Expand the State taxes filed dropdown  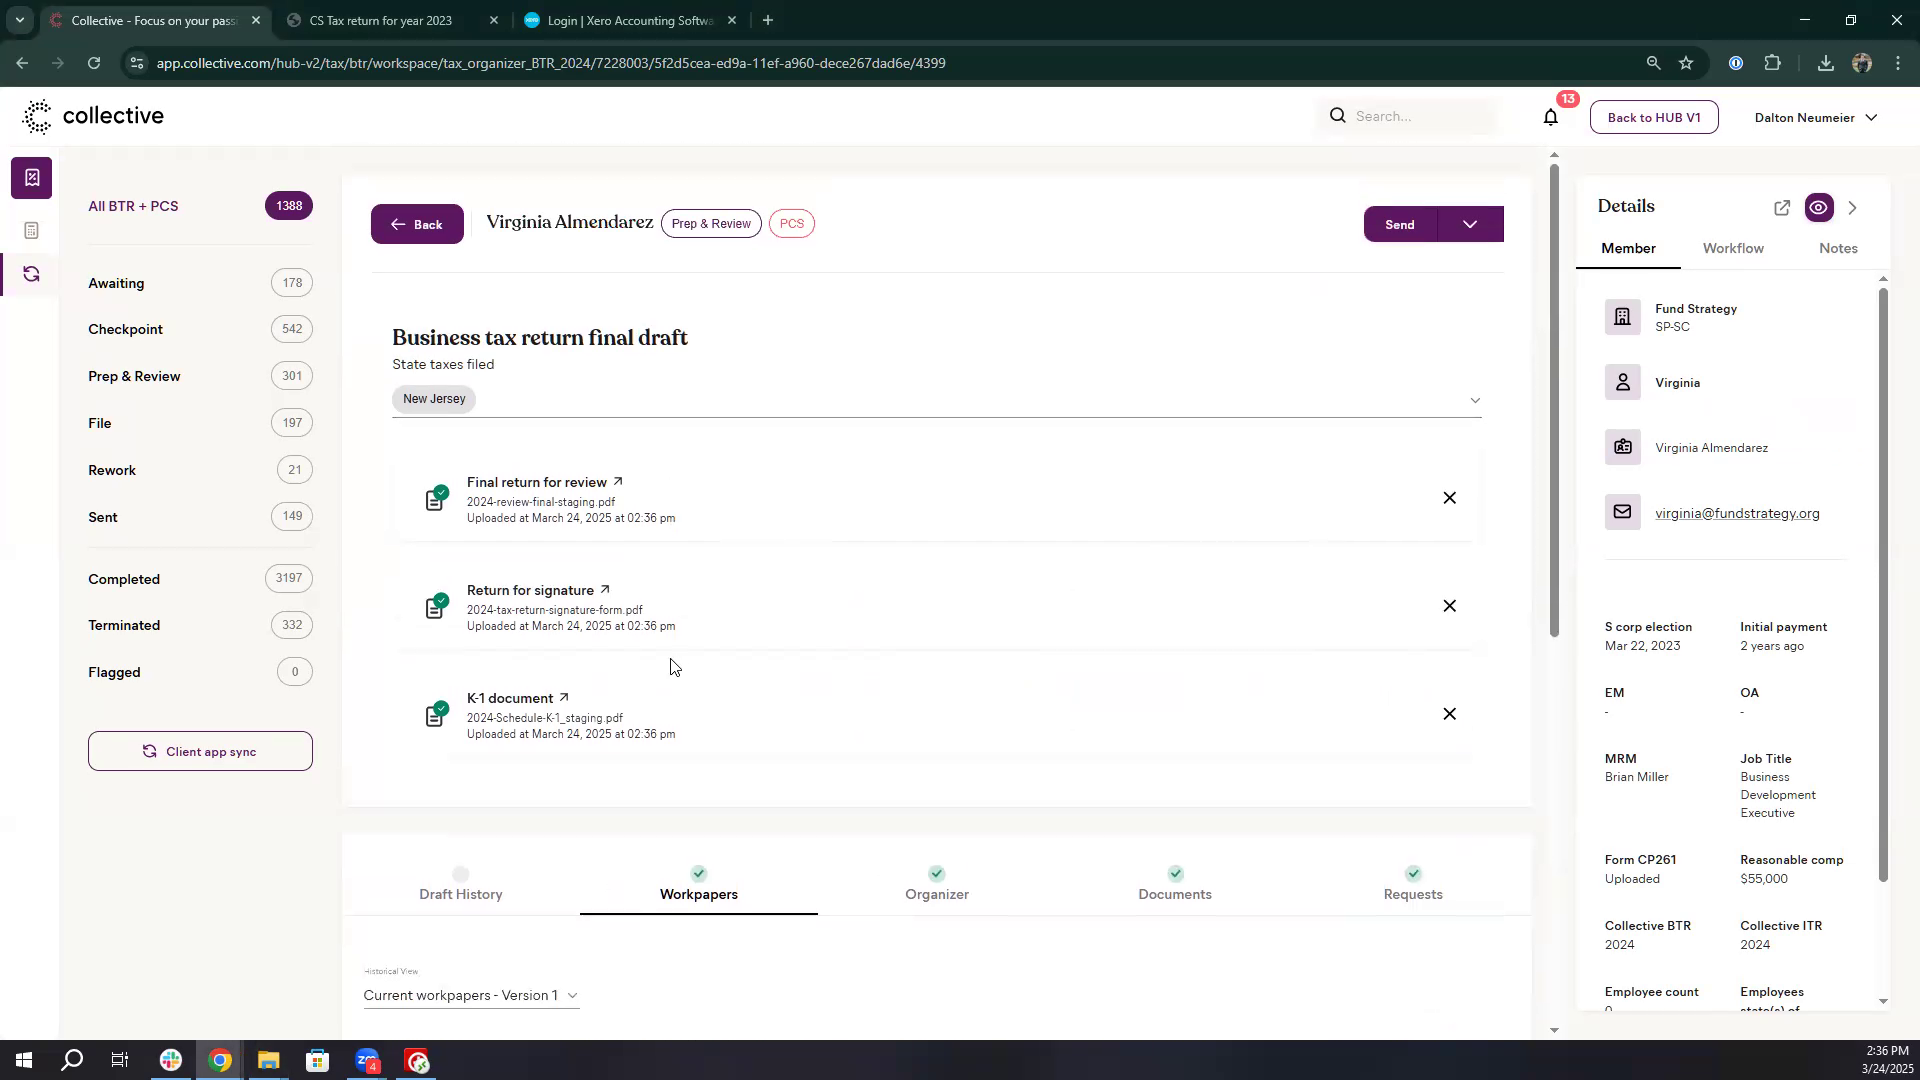coord(1474,400)
